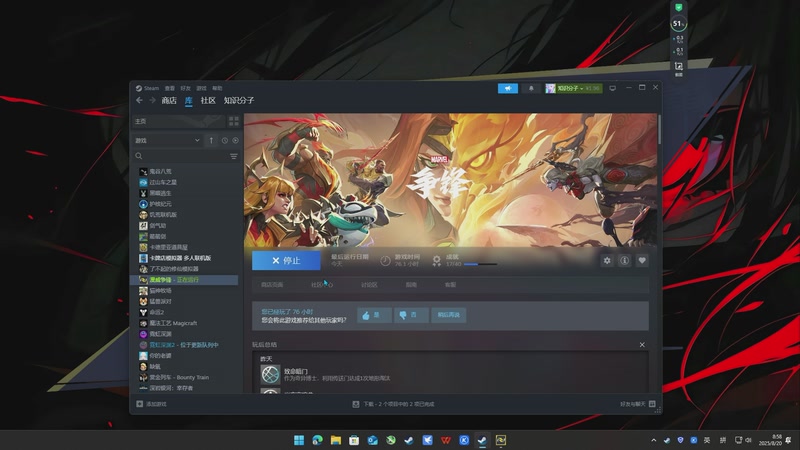The image size is (800, 450).
Task: Click the play time clock icon
Action: (385, 261)
